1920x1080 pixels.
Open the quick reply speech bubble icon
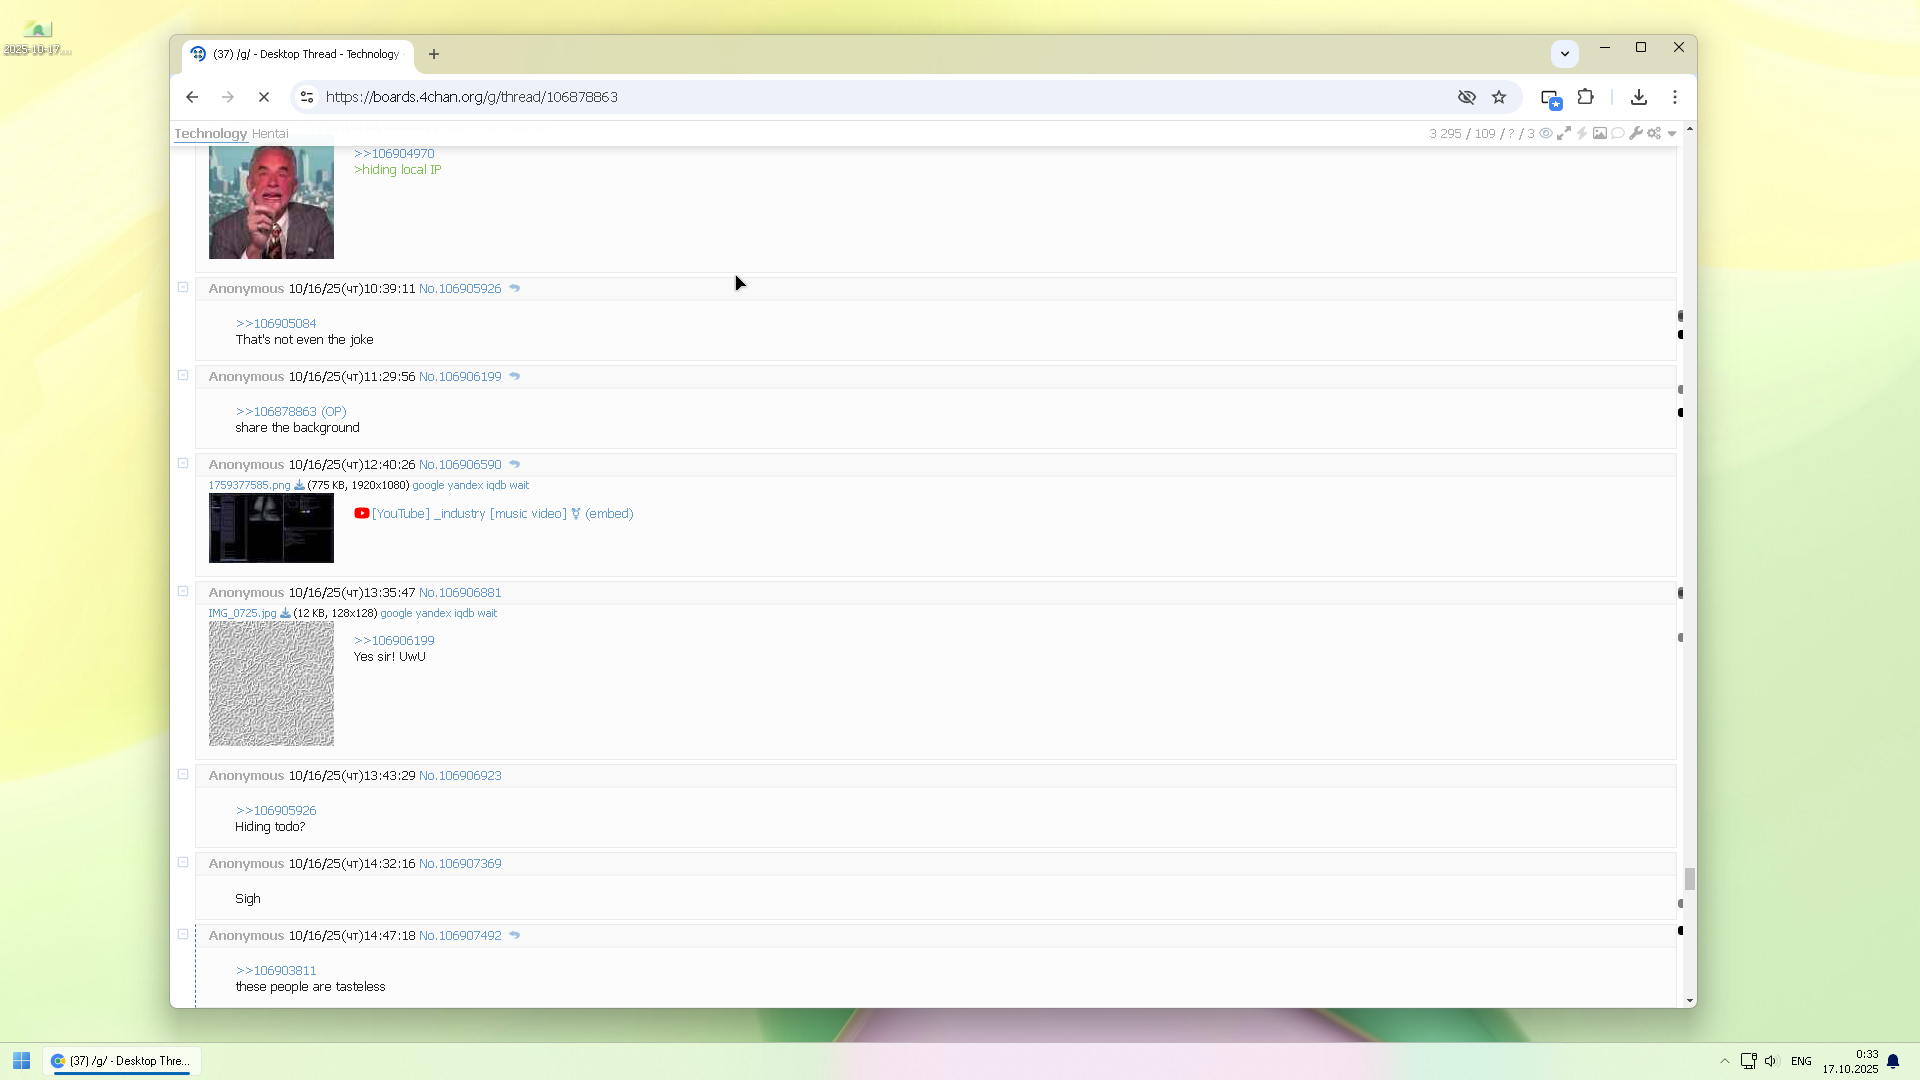coord(1618,133)
